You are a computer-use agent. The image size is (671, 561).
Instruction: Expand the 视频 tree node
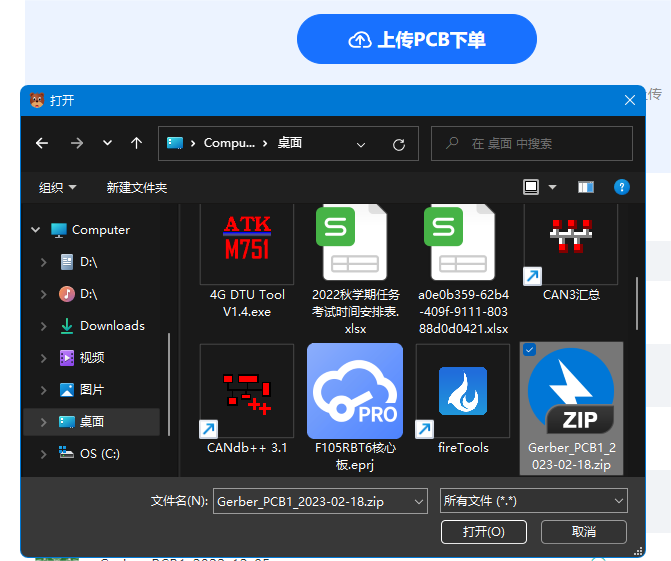pyautogui.click(x=43, y=358)
